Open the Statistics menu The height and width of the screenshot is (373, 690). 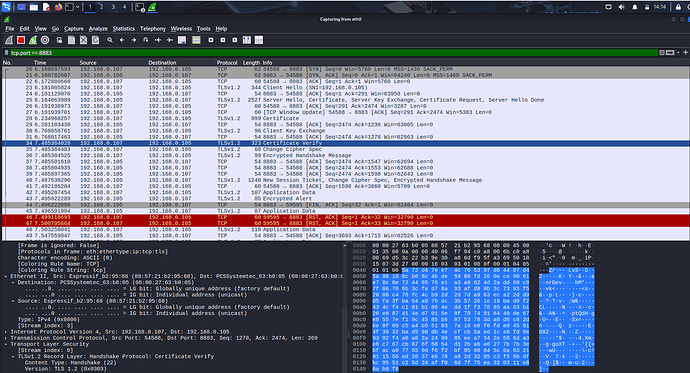[x=124, y=29]
